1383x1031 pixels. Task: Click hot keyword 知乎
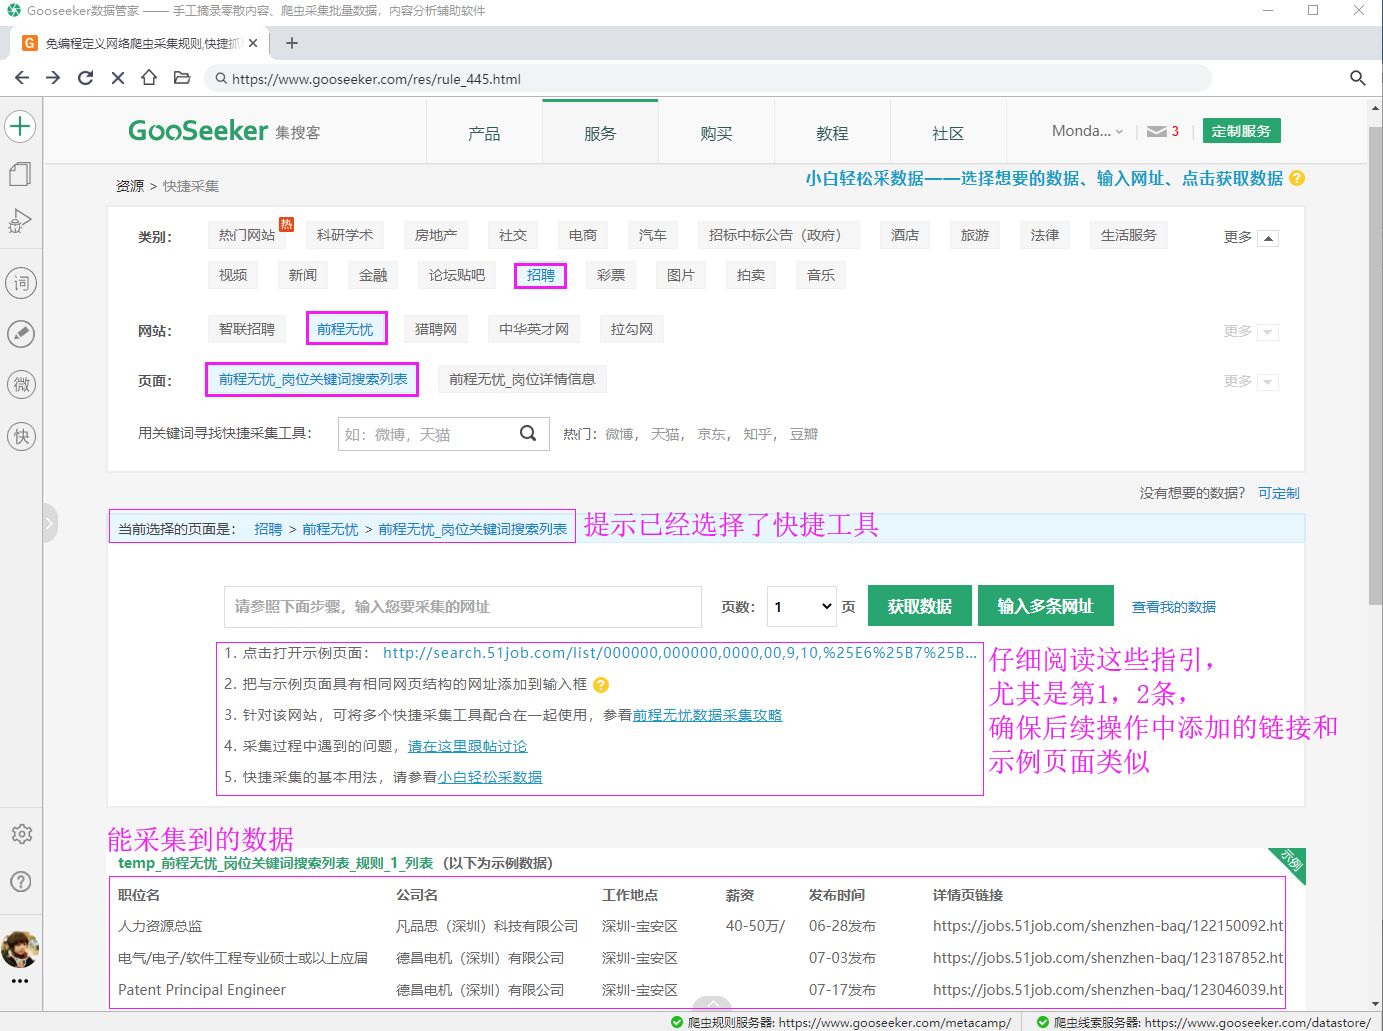[757, 434]
